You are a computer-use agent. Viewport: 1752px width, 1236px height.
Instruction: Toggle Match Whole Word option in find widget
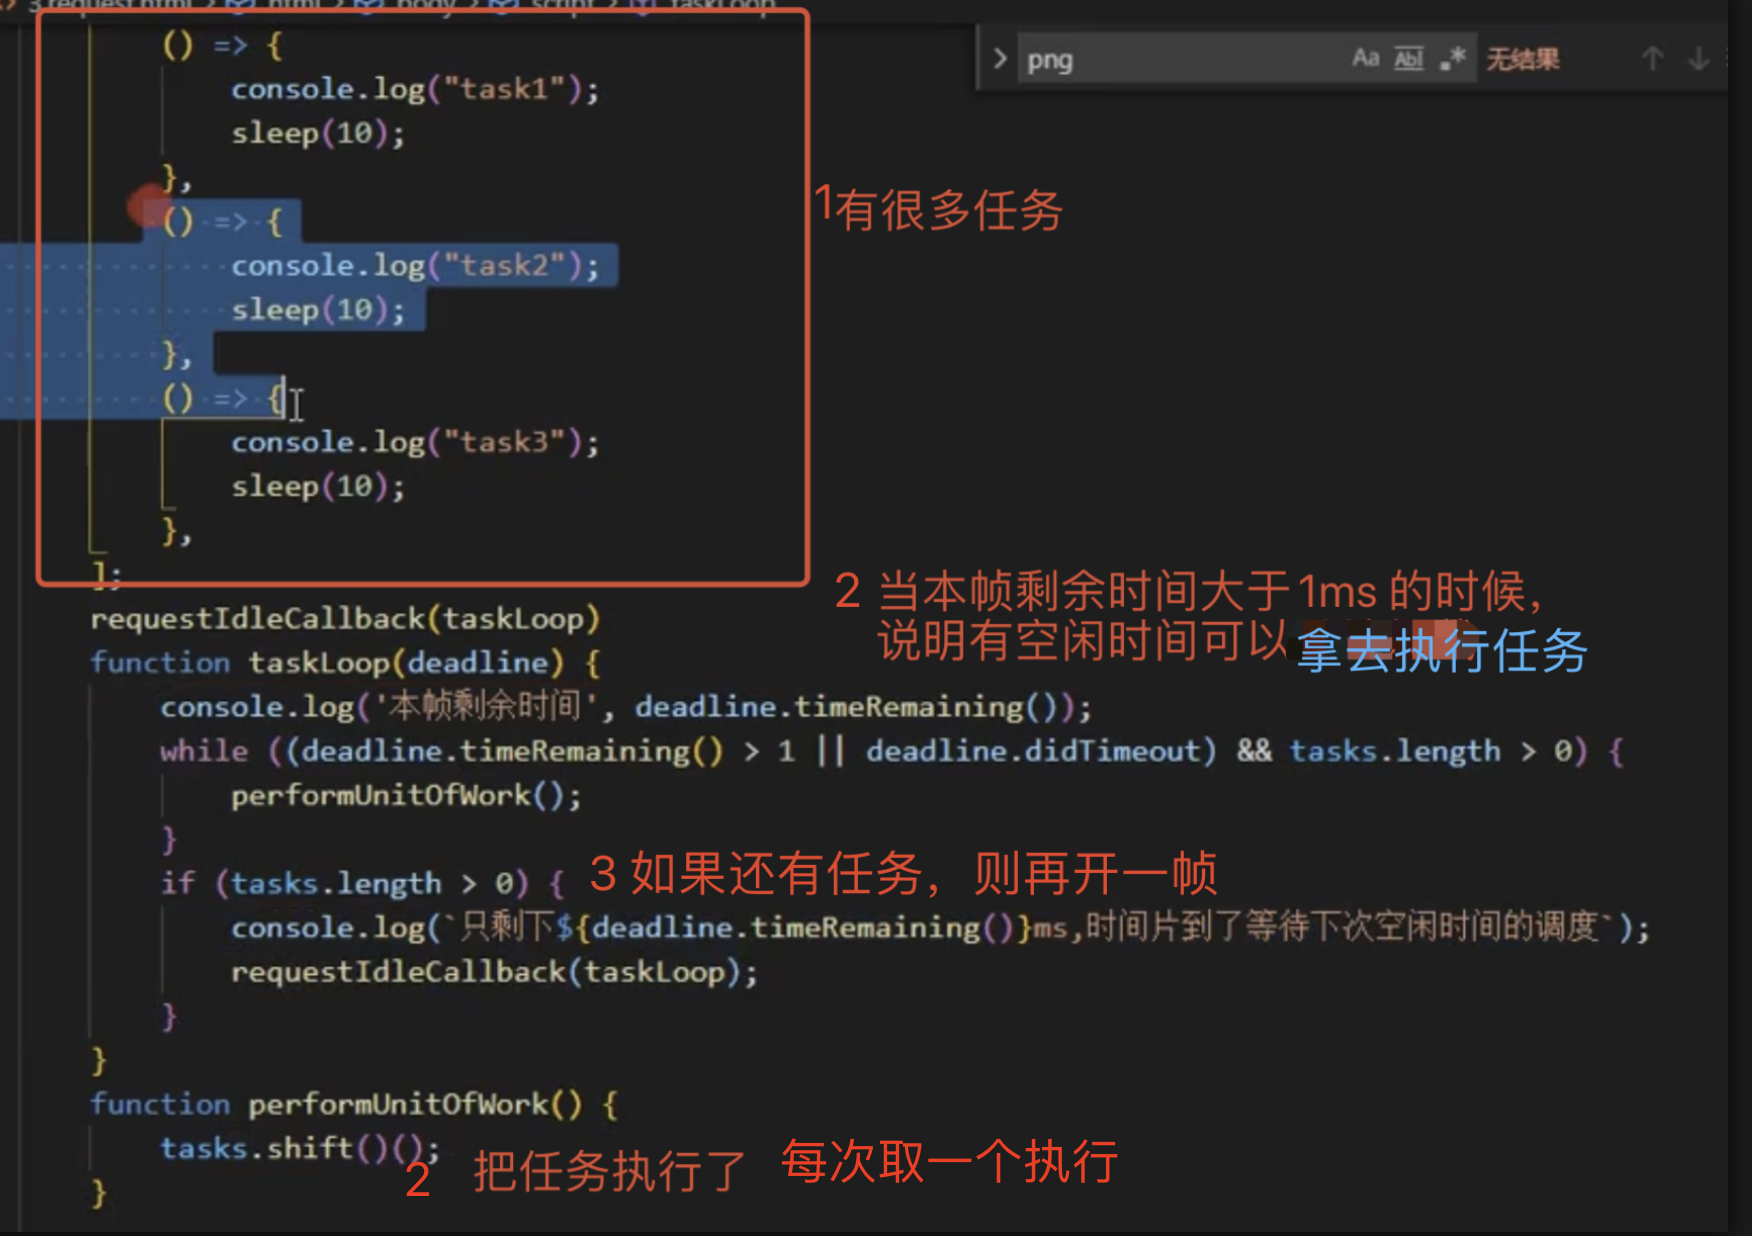pos(1408,59)
